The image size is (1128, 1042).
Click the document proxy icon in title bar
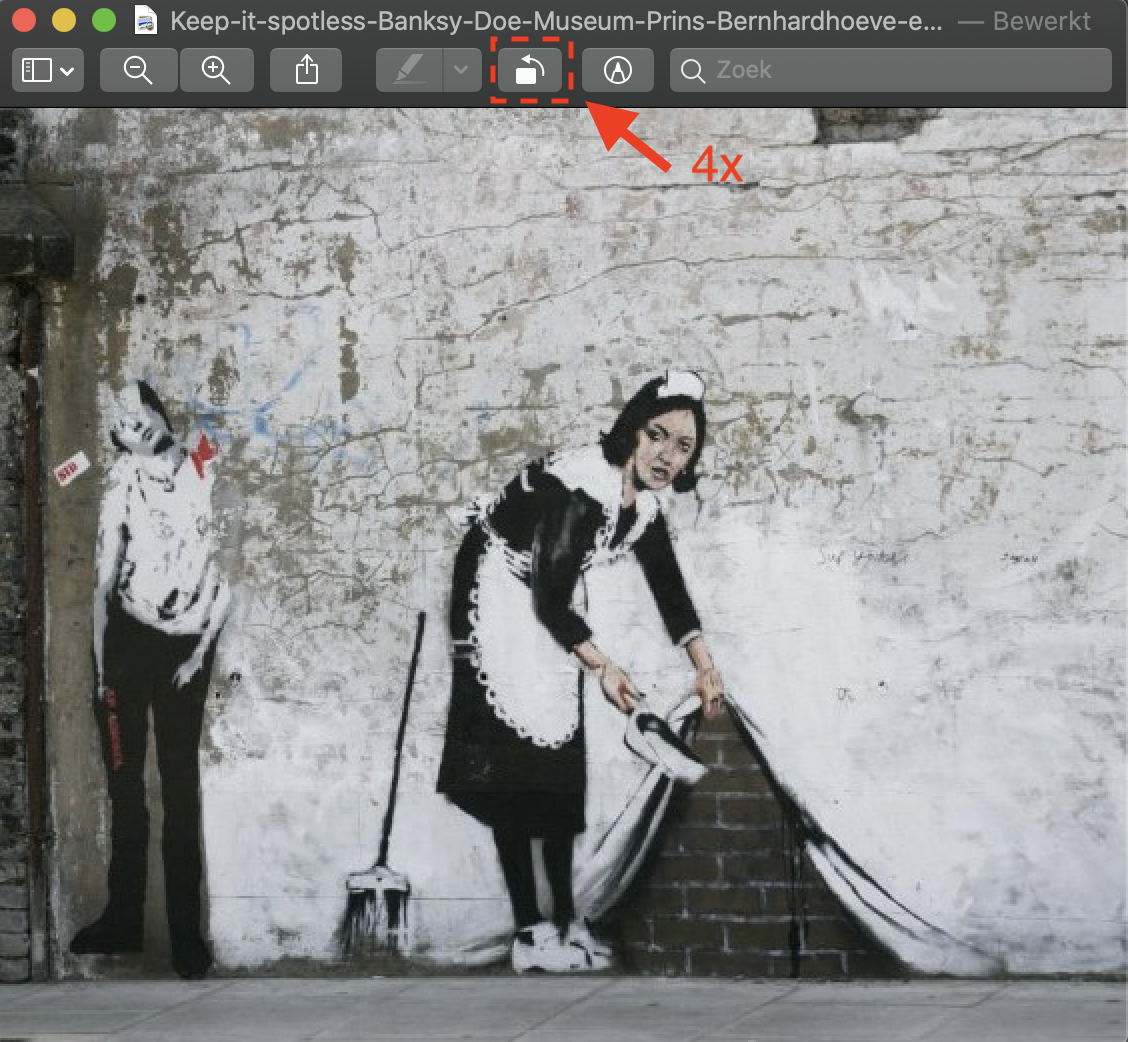tap(146, 20)
